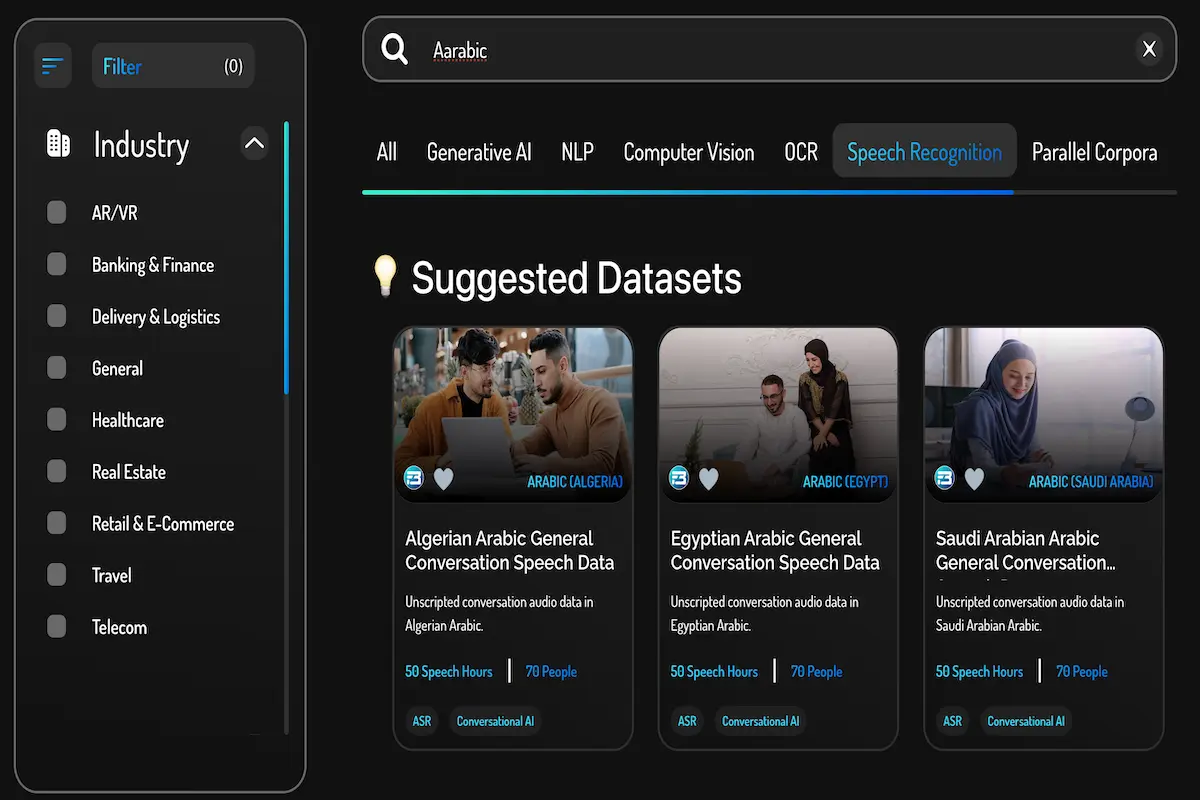The height and width of the screenshot is (800, 1200).
Task: Check the Banking & Finance checkbox
Action: coord(57,264)
